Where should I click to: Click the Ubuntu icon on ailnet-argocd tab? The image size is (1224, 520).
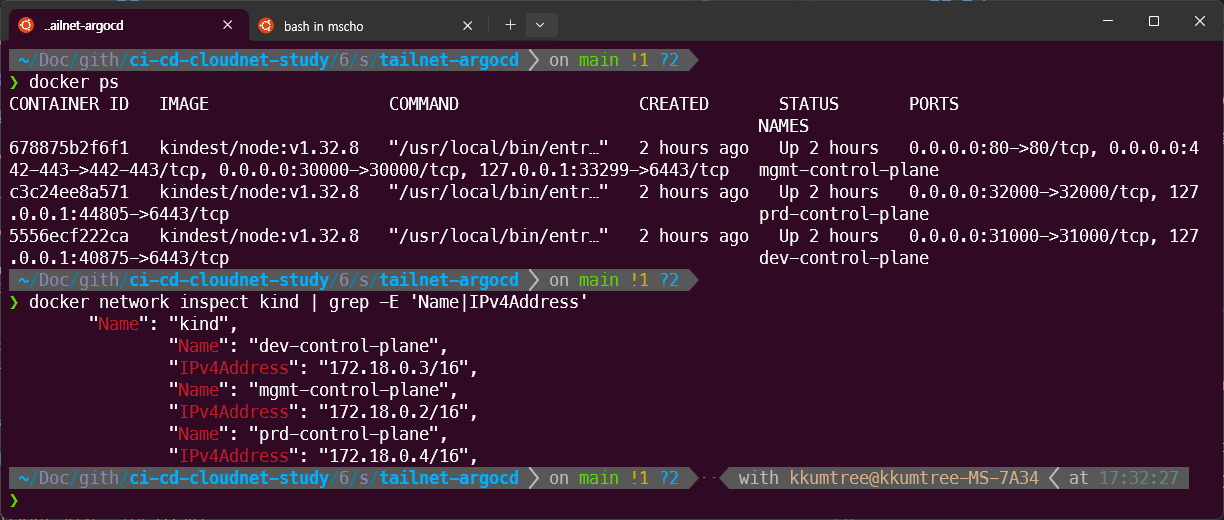click(26, 25)
